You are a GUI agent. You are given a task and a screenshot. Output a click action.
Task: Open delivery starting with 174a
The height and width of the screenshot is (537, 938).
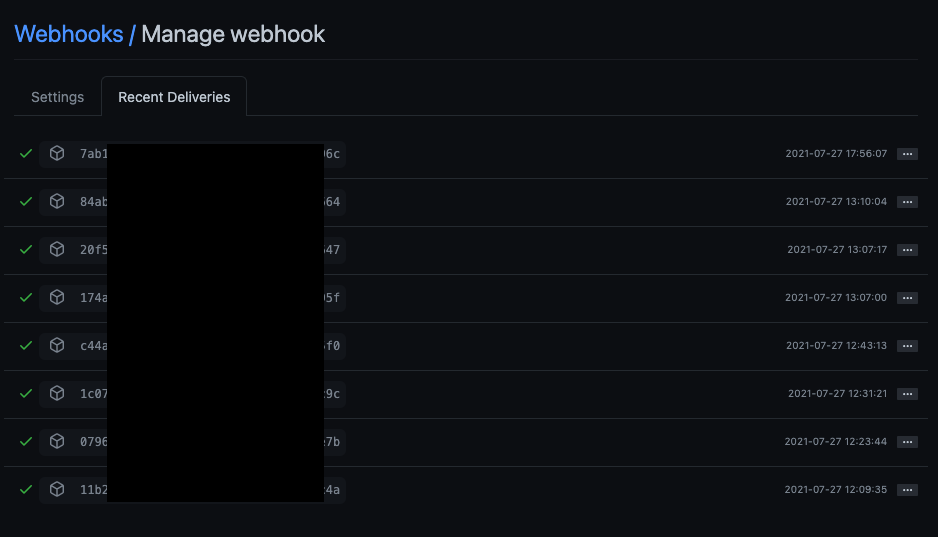point(193,298)
